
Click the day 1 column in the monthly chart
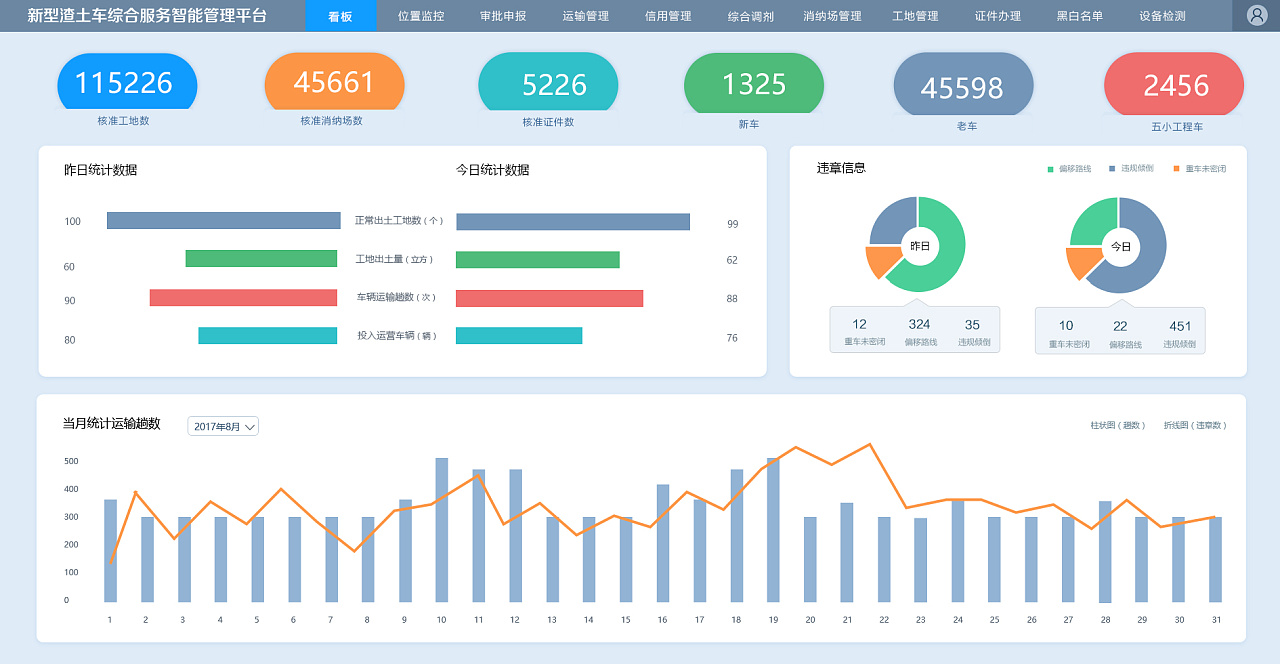[110, 550]
